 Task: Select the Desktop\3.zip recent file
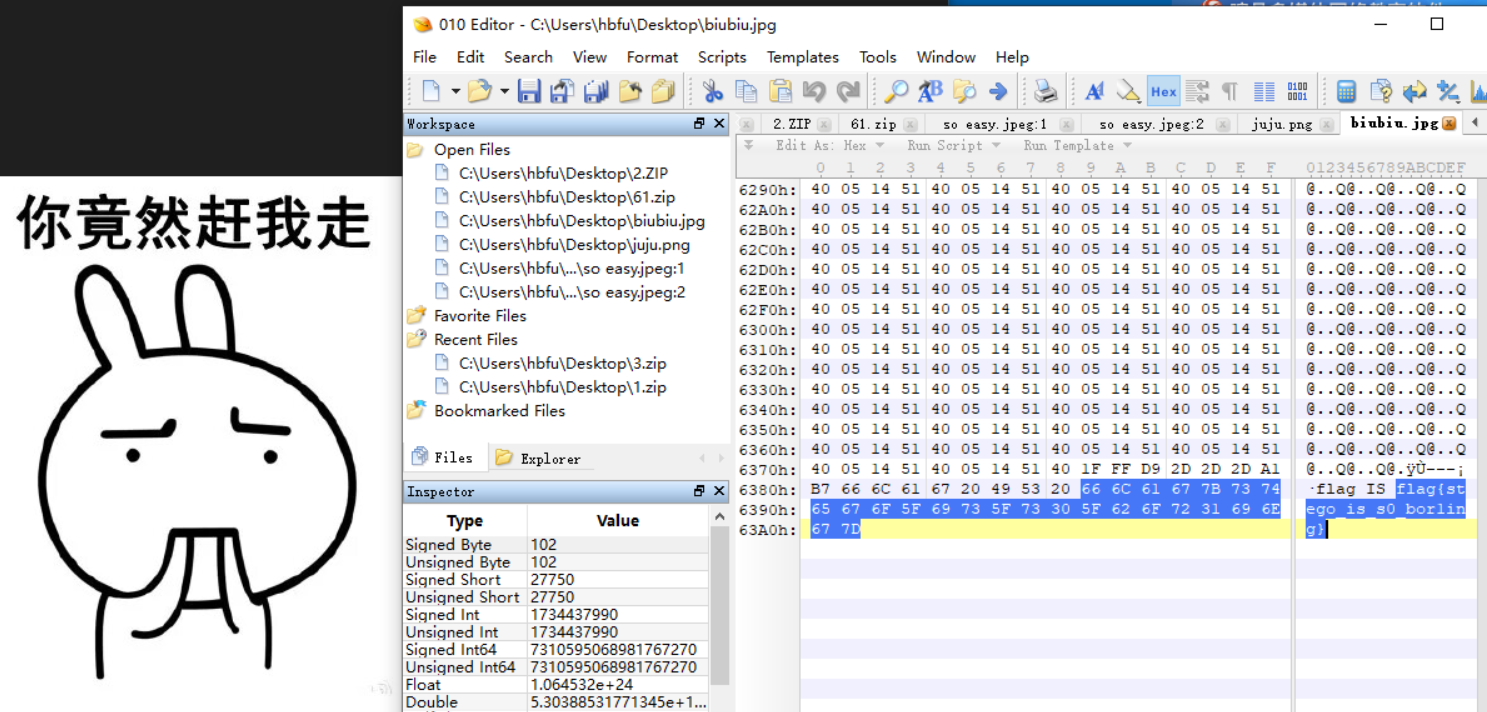(x=562, y=363)
